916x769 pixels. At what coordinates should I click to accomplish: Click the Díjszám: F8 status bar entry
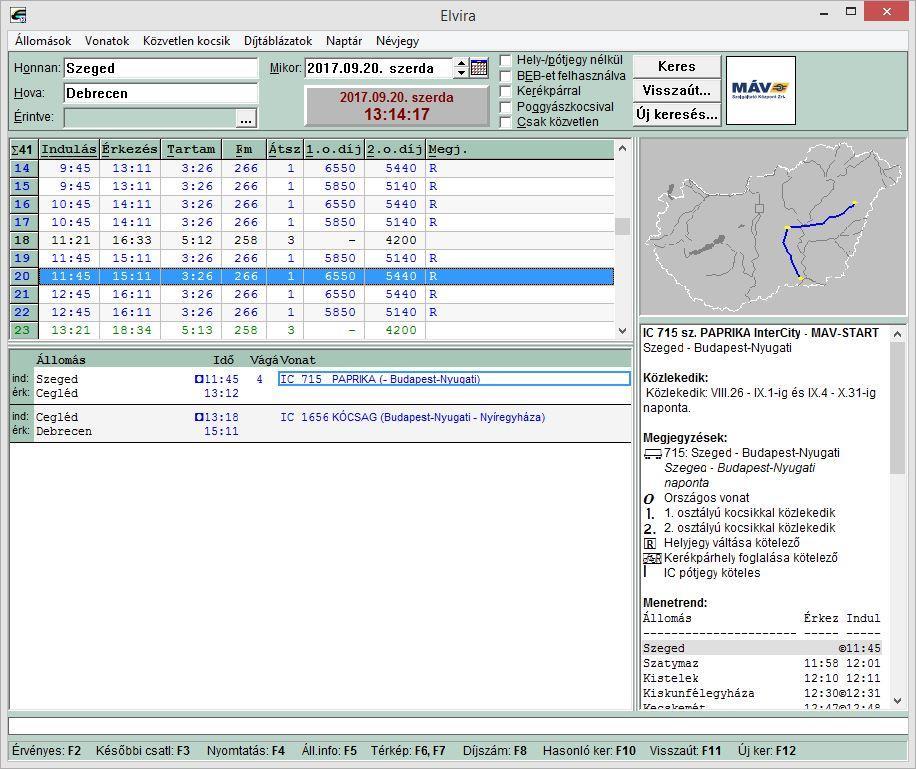[x=495, y=751]
